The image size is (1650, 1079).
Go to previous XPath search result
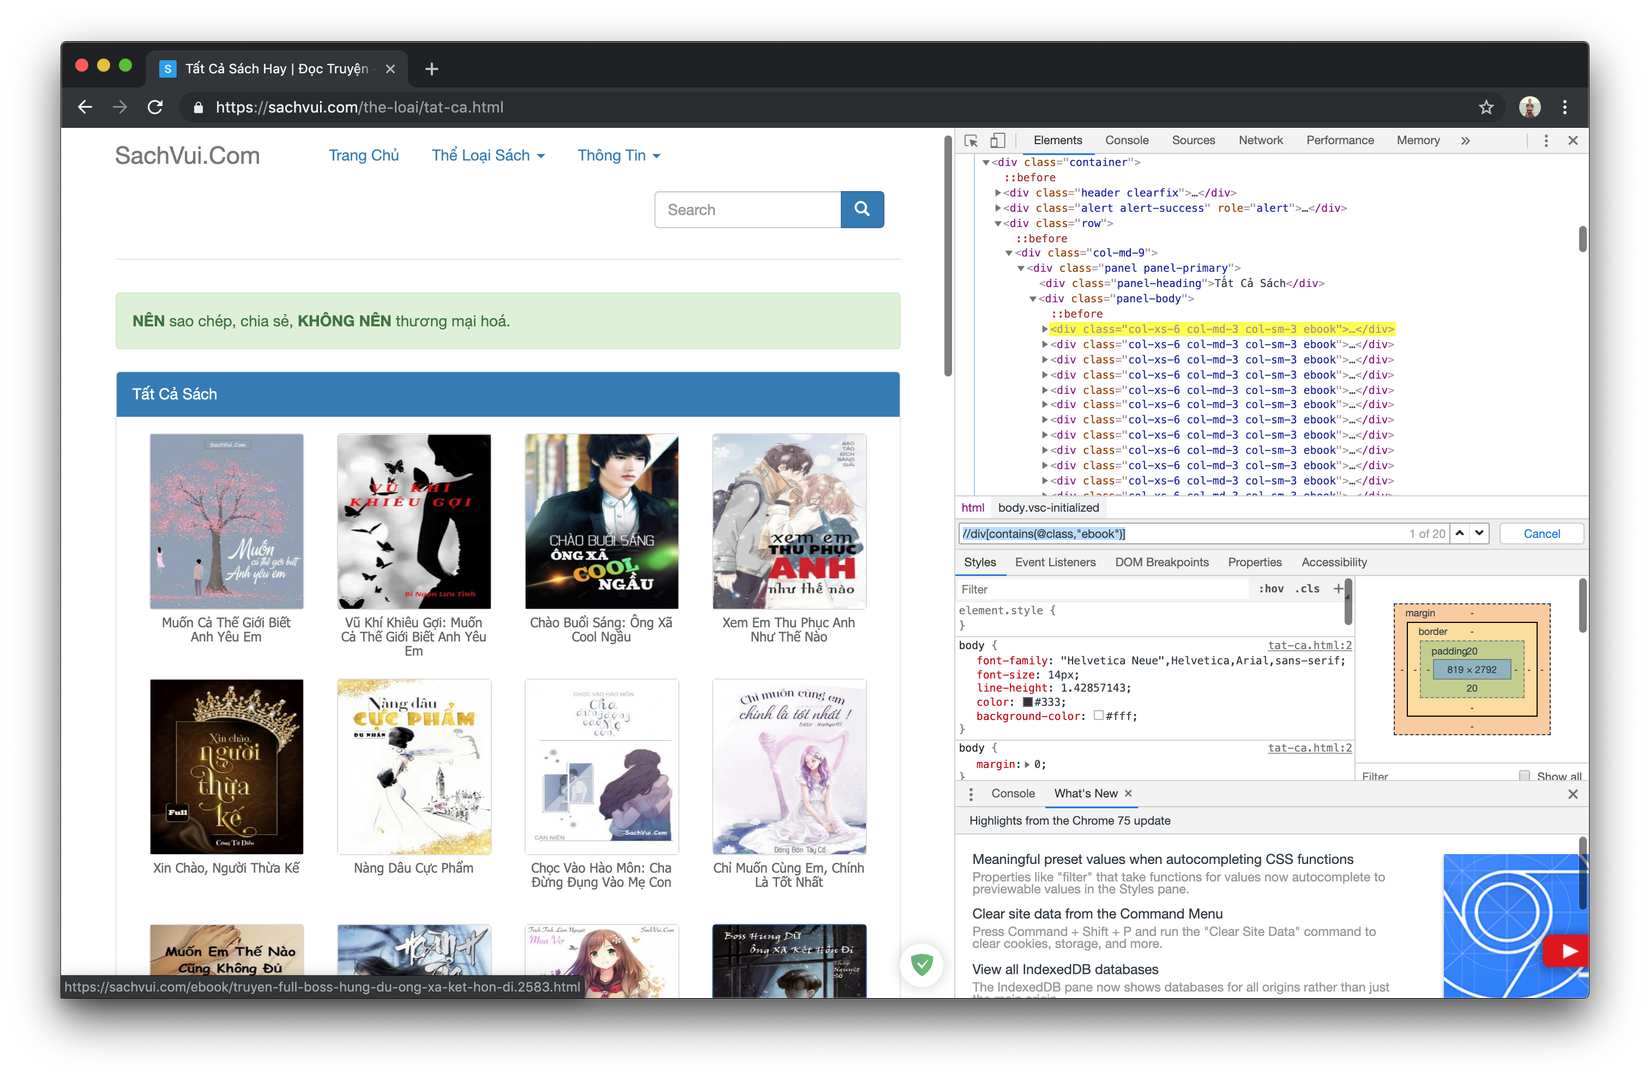[1460, 533]
